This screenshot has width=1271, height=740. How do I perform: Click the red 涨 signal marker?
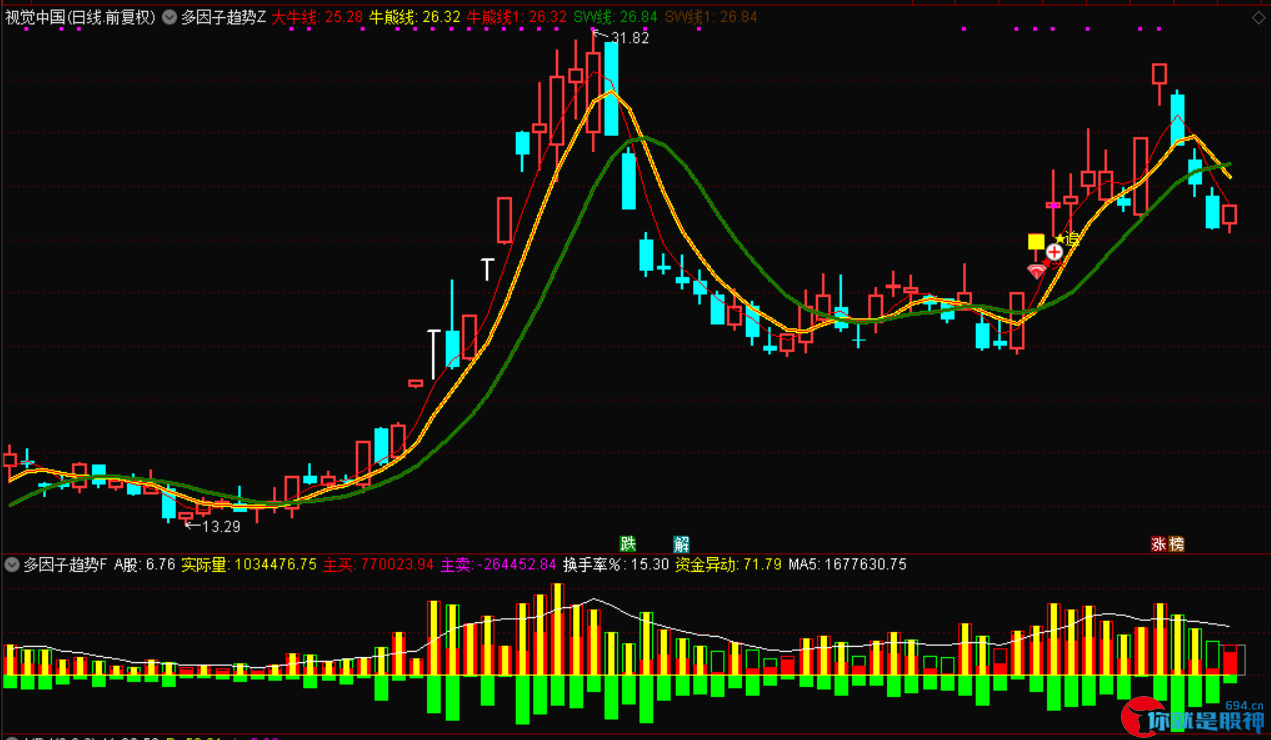pyautogui.click(x=1158, y=544)
